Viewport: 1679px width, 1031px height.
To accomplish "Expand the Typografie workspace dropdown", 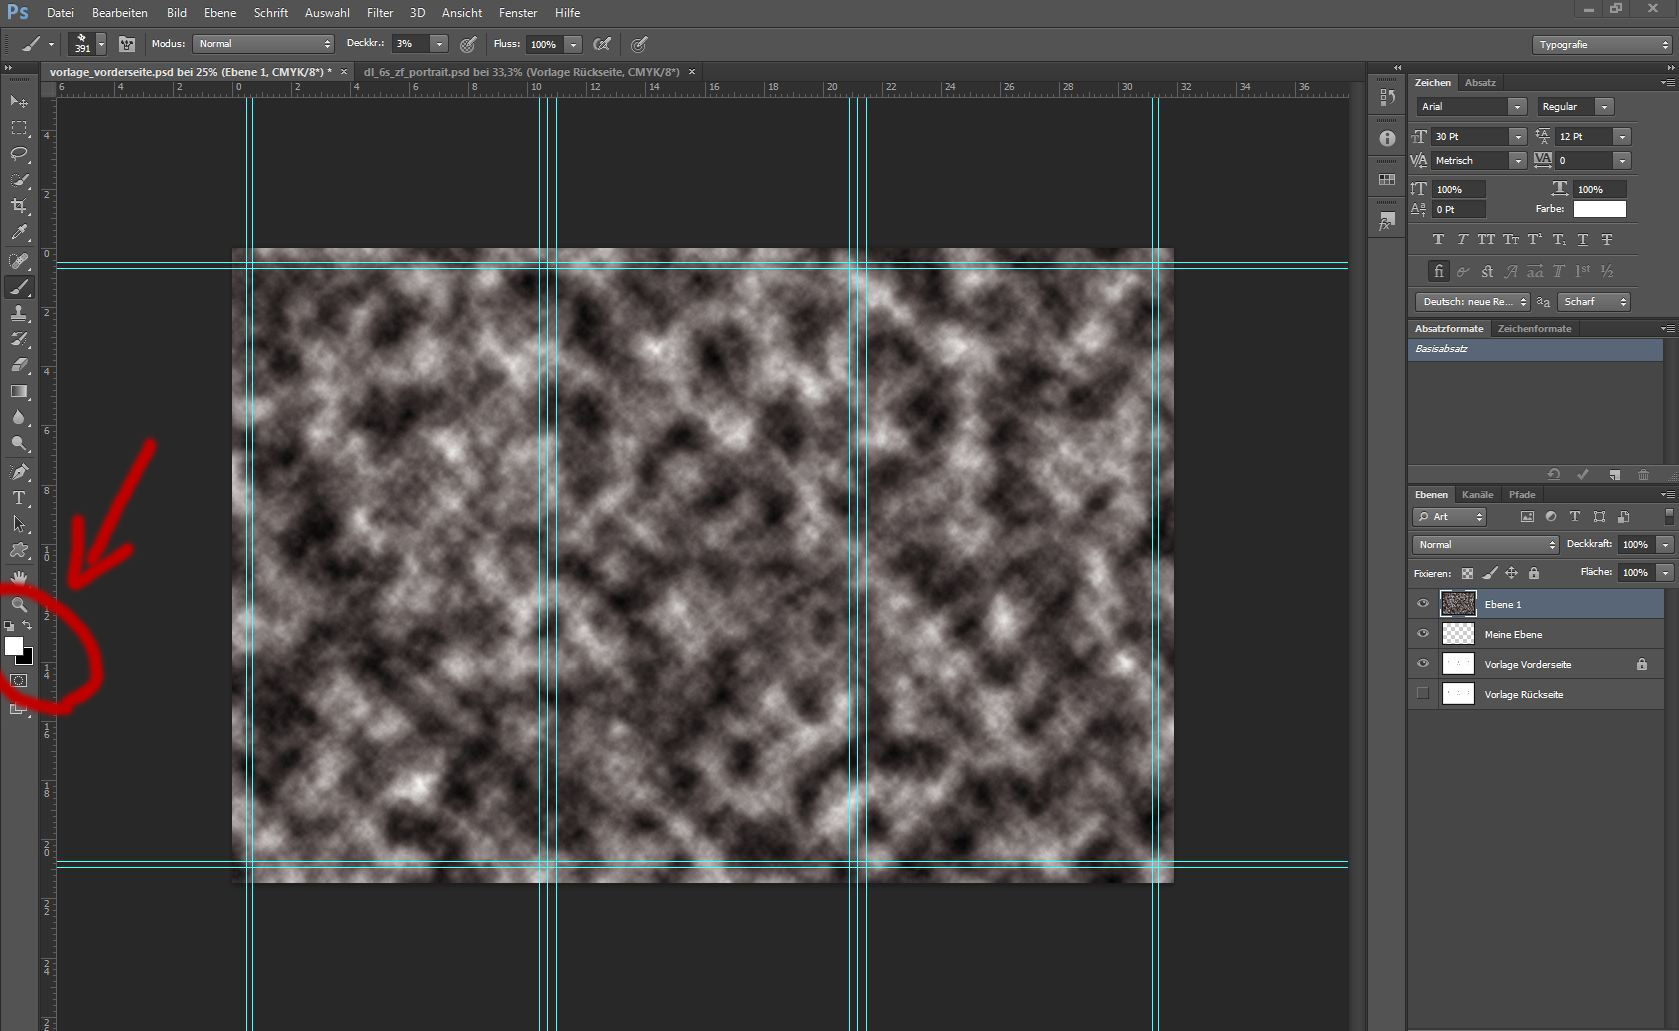I will 1602,45.
